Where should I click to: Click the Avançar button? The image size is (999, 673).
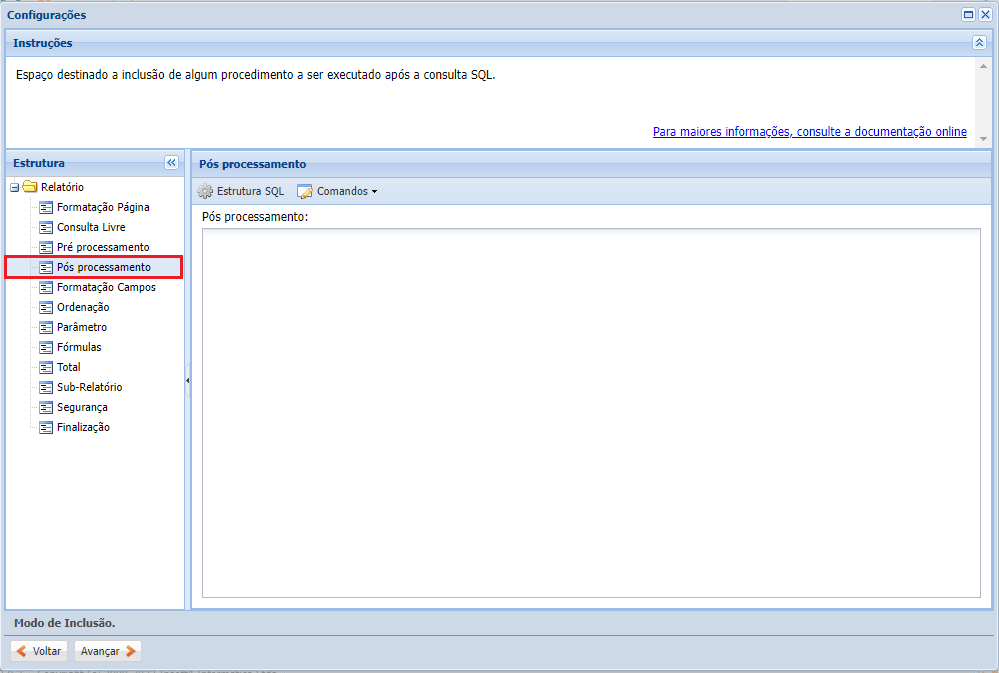(106, 650)
